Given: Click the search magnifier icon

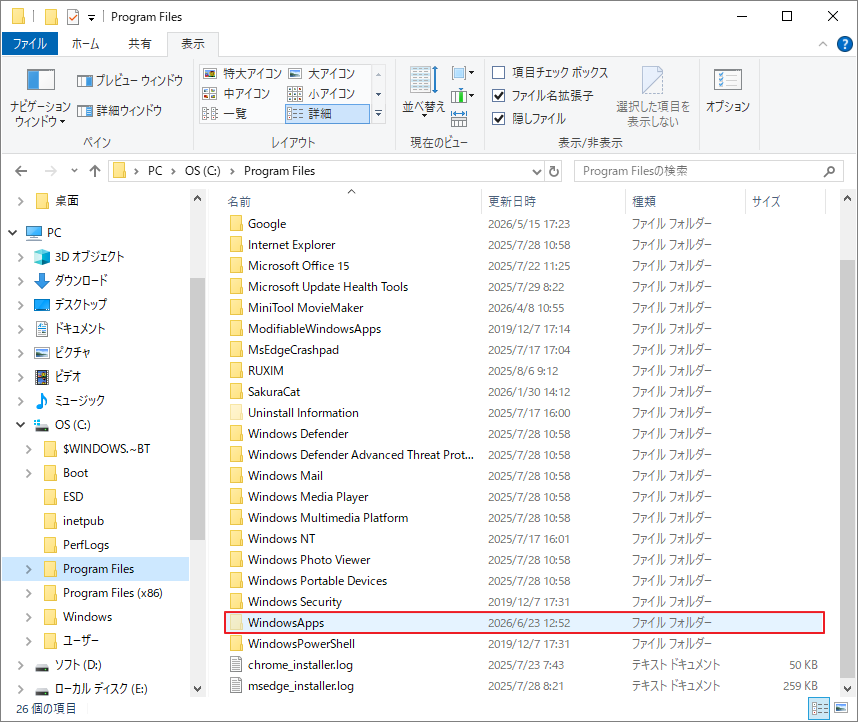Looking at the screenshot, I should [830, 171].
